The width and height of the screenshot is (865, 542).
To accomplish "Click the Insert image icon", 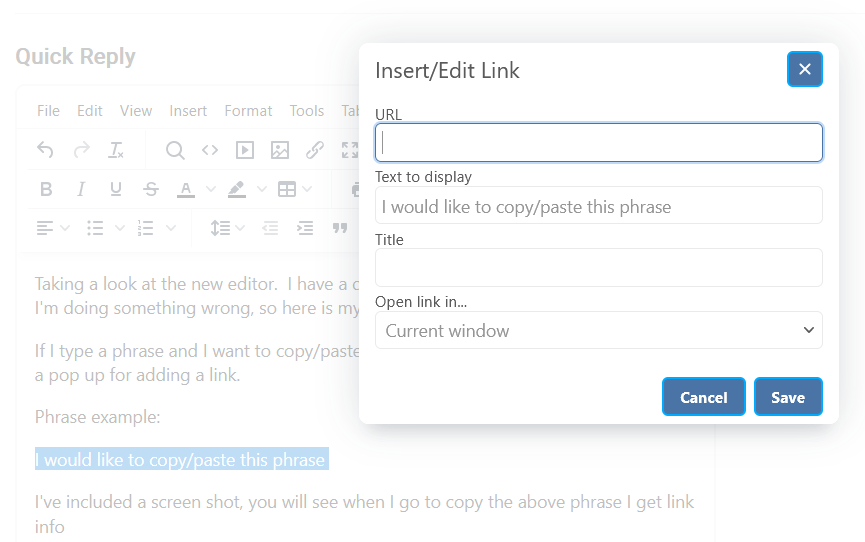I will 280,150.
